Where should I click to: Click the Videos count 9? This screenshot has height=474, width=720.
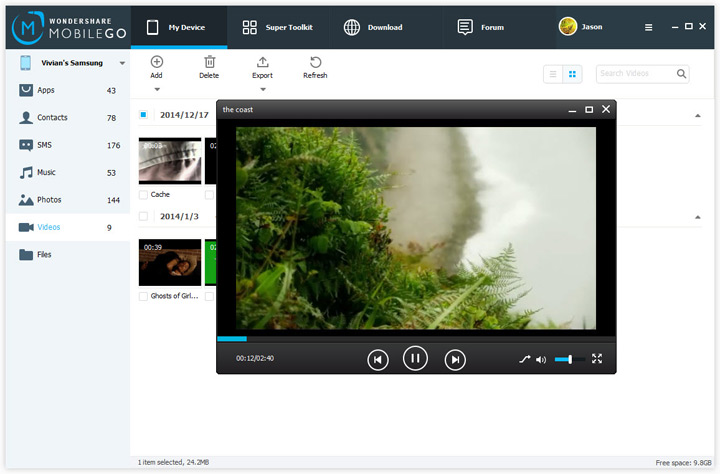(109, 227)
